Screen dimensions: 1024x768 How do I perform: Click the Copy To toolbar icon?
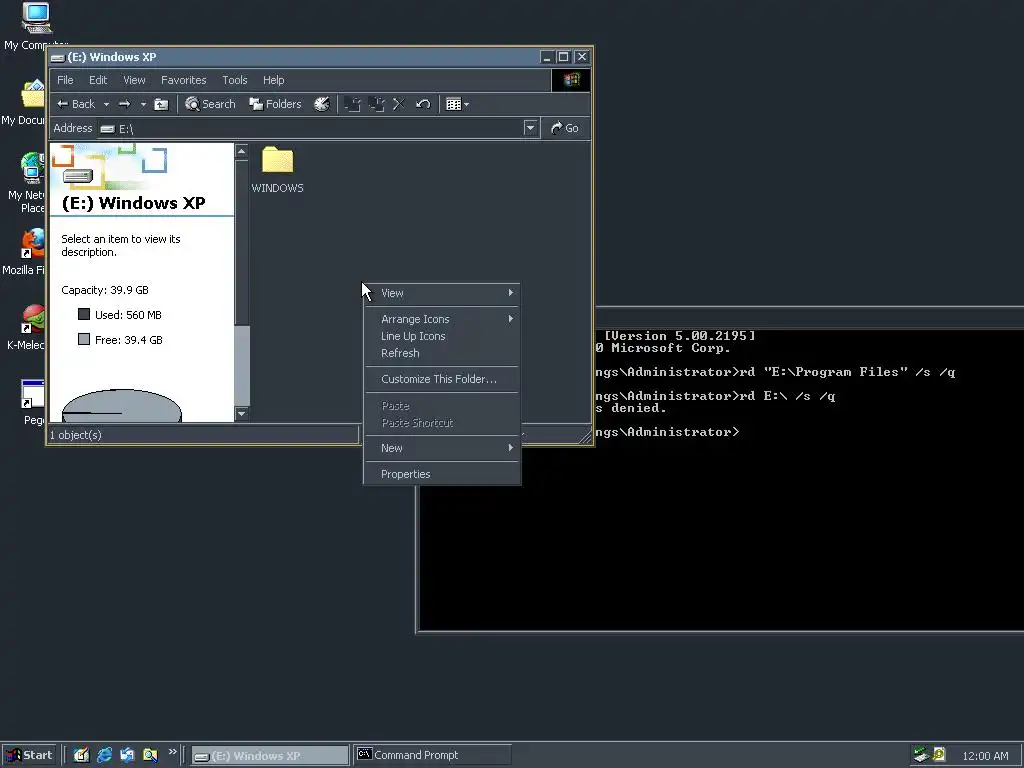(376, 104)
